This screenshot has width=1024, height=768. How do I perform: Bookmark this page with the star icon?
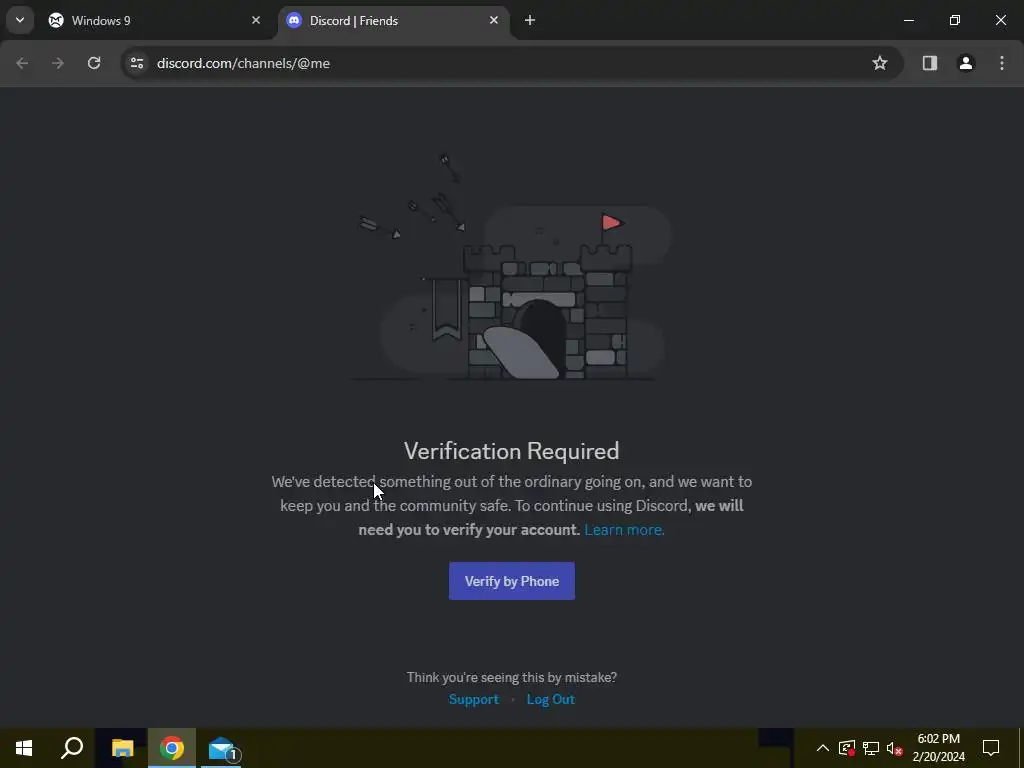pos(880,63)
